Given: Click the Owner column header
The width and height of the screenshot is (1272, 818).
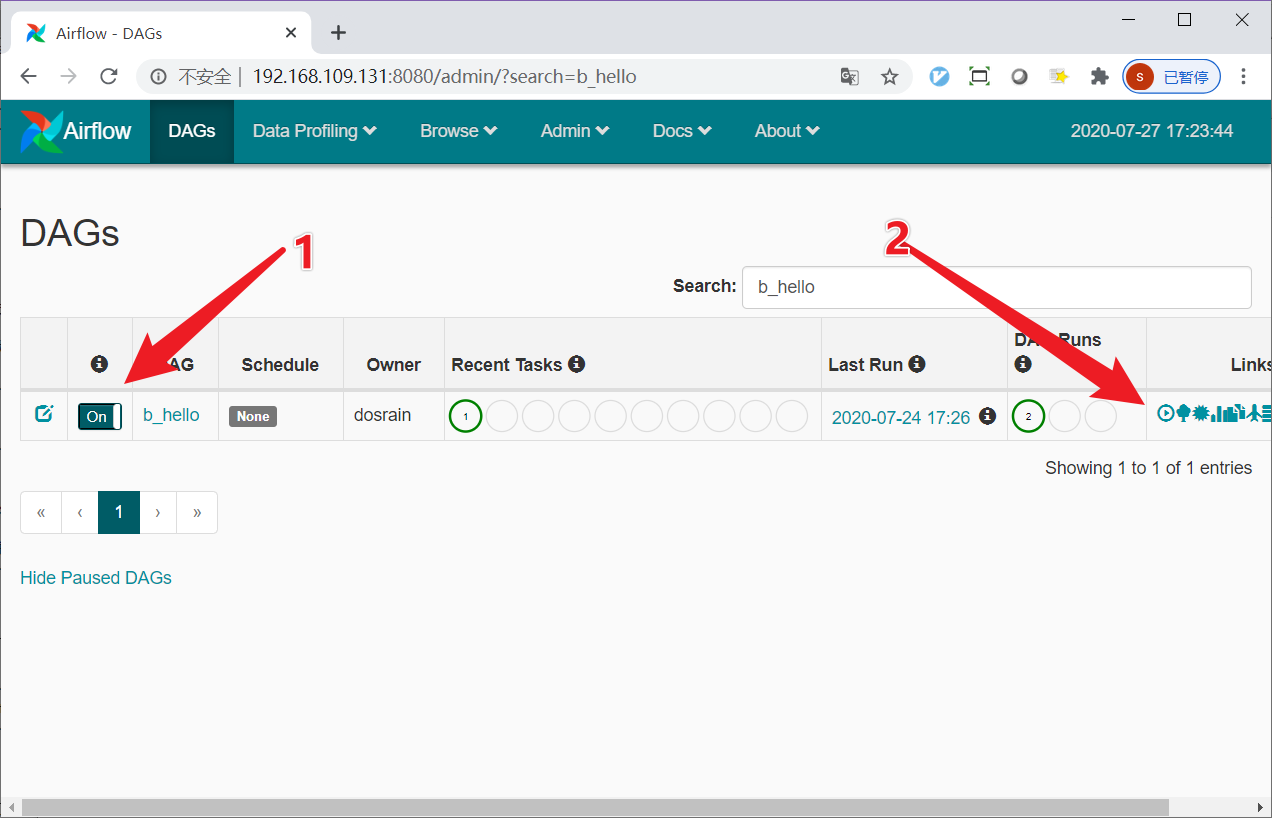Looking at the screenshot, I should click(x=393, y=364).
